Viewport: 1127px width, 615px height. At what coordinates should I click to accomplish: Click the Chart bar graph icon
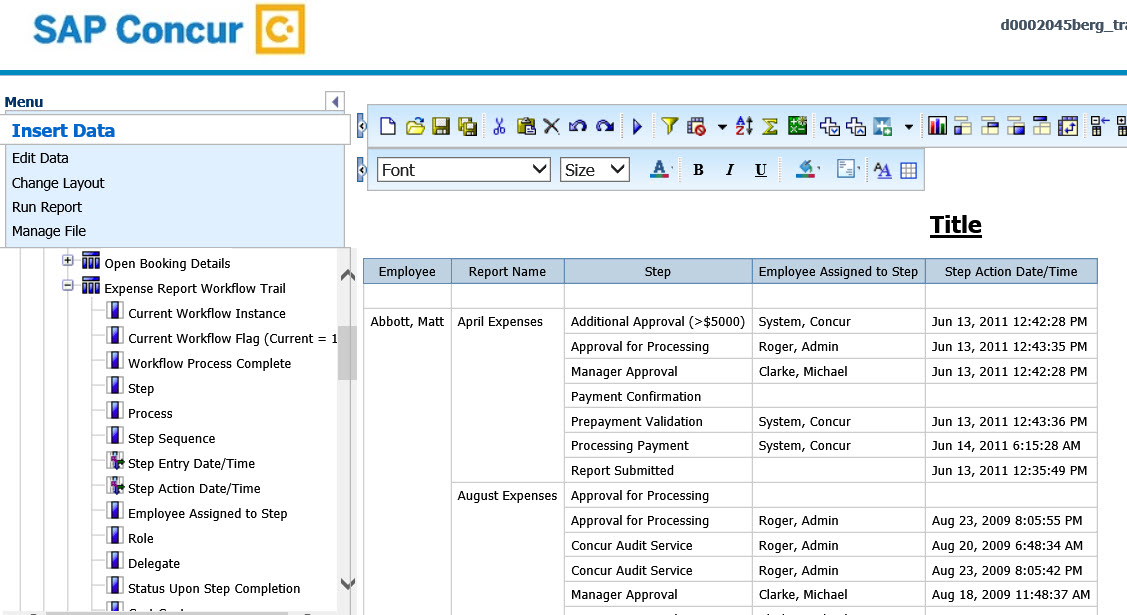click(x=937, y=126)
